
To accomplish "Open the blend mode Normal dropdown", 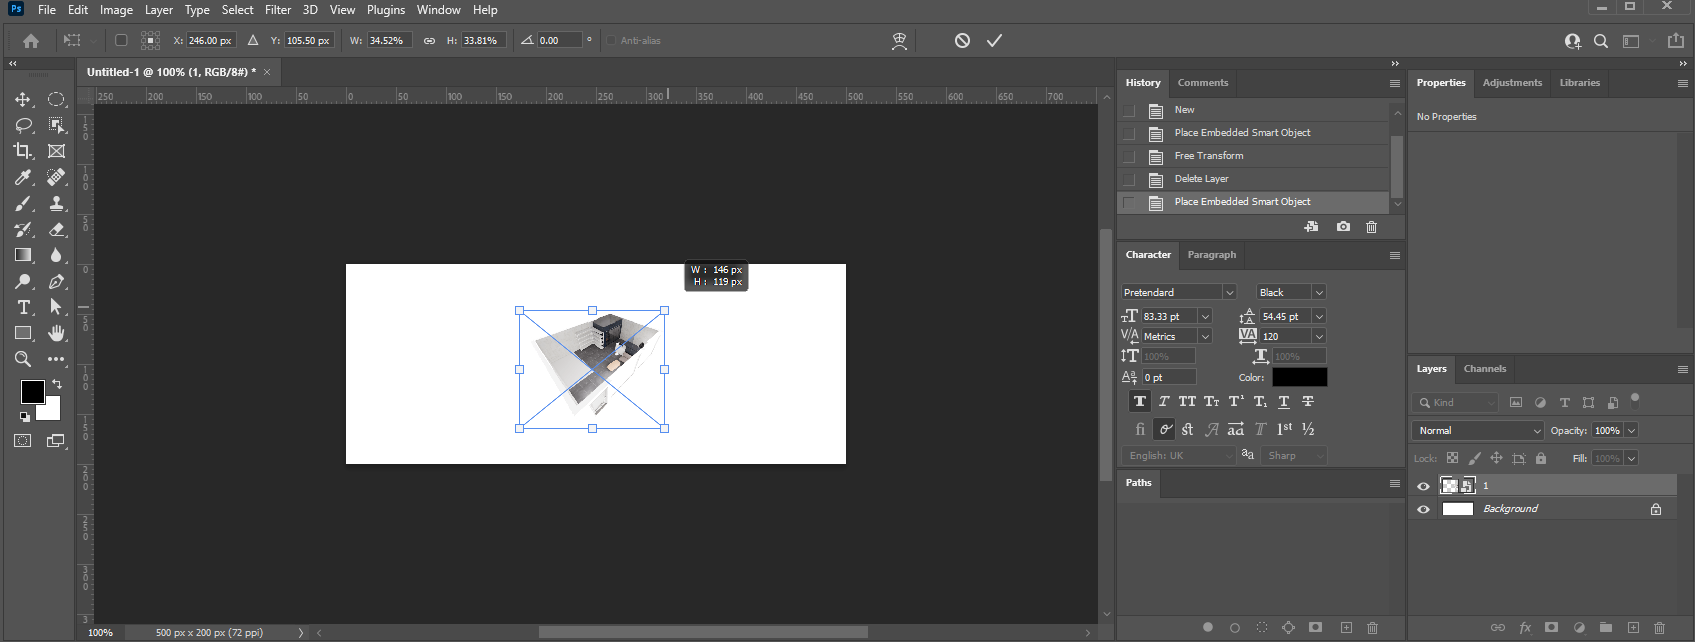I will 1479,430.
